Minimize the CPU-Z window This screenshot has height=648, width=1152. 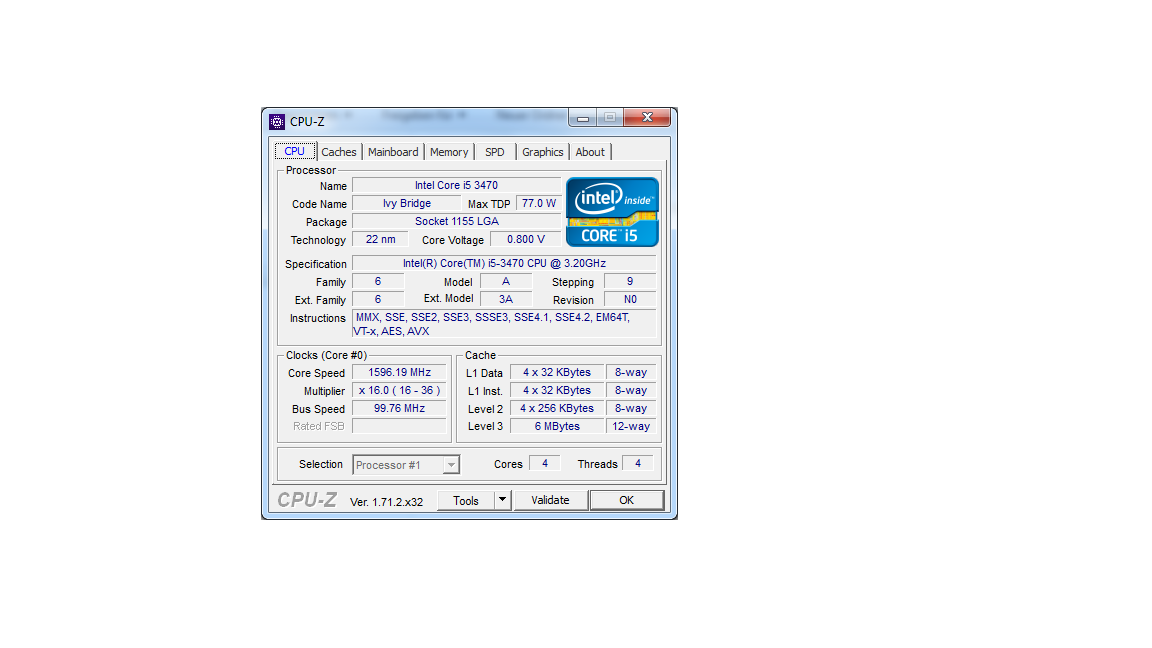(x=583, y=118)
